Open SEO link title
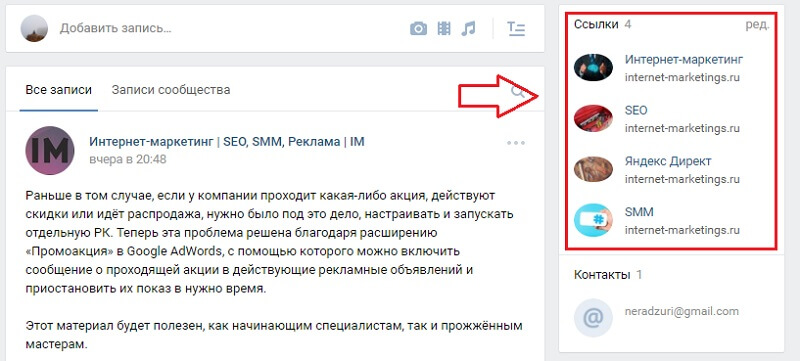 (636, 110)
